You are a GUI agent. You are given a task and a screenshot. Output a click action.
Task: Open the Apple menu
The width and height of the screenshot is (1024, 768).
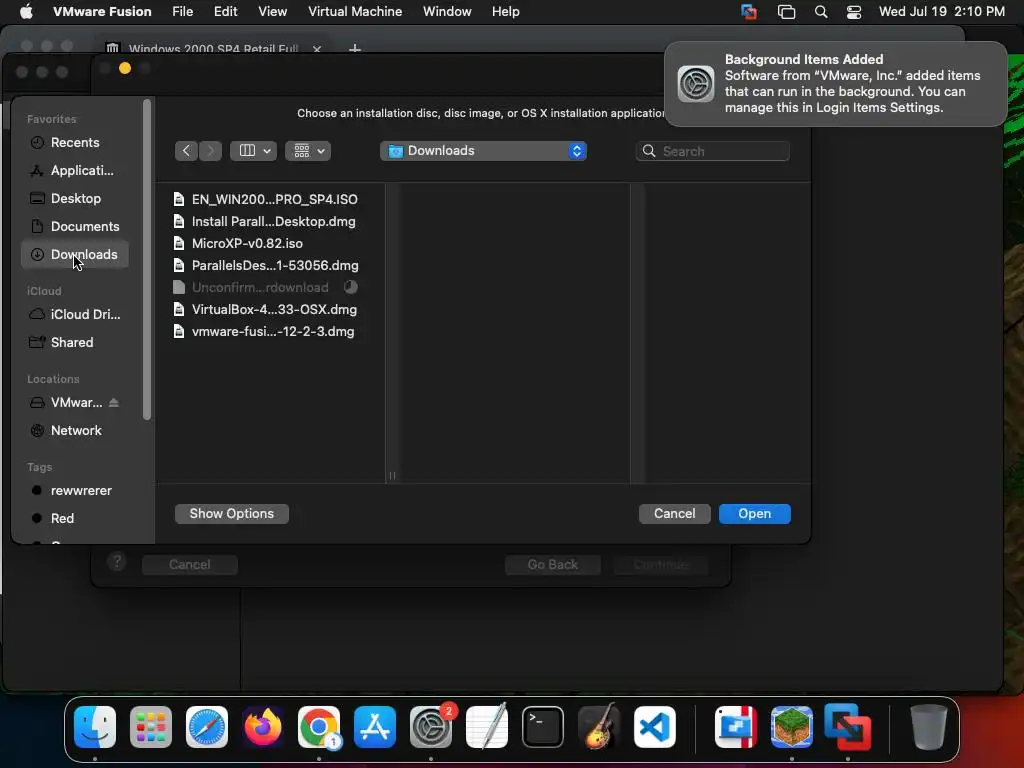click(x=26, y=12)
